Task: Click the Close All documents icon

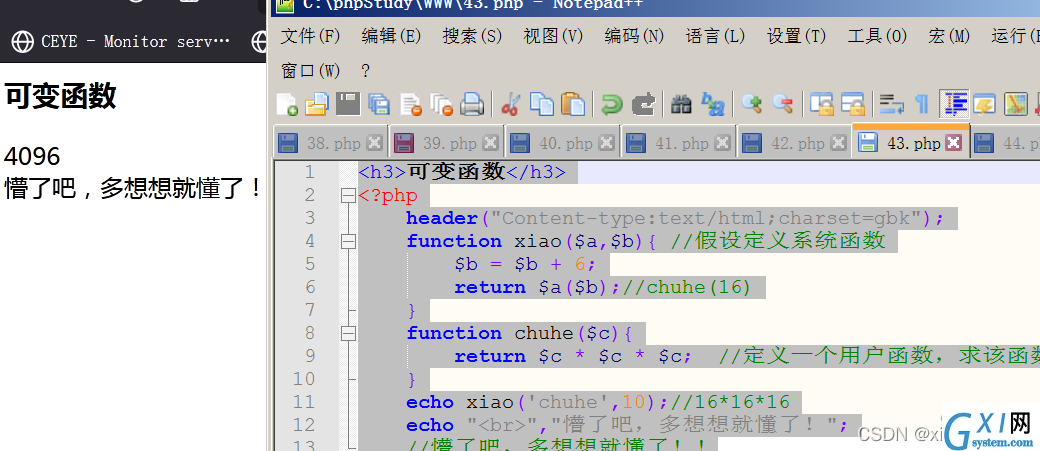Action: coord(441,104)
